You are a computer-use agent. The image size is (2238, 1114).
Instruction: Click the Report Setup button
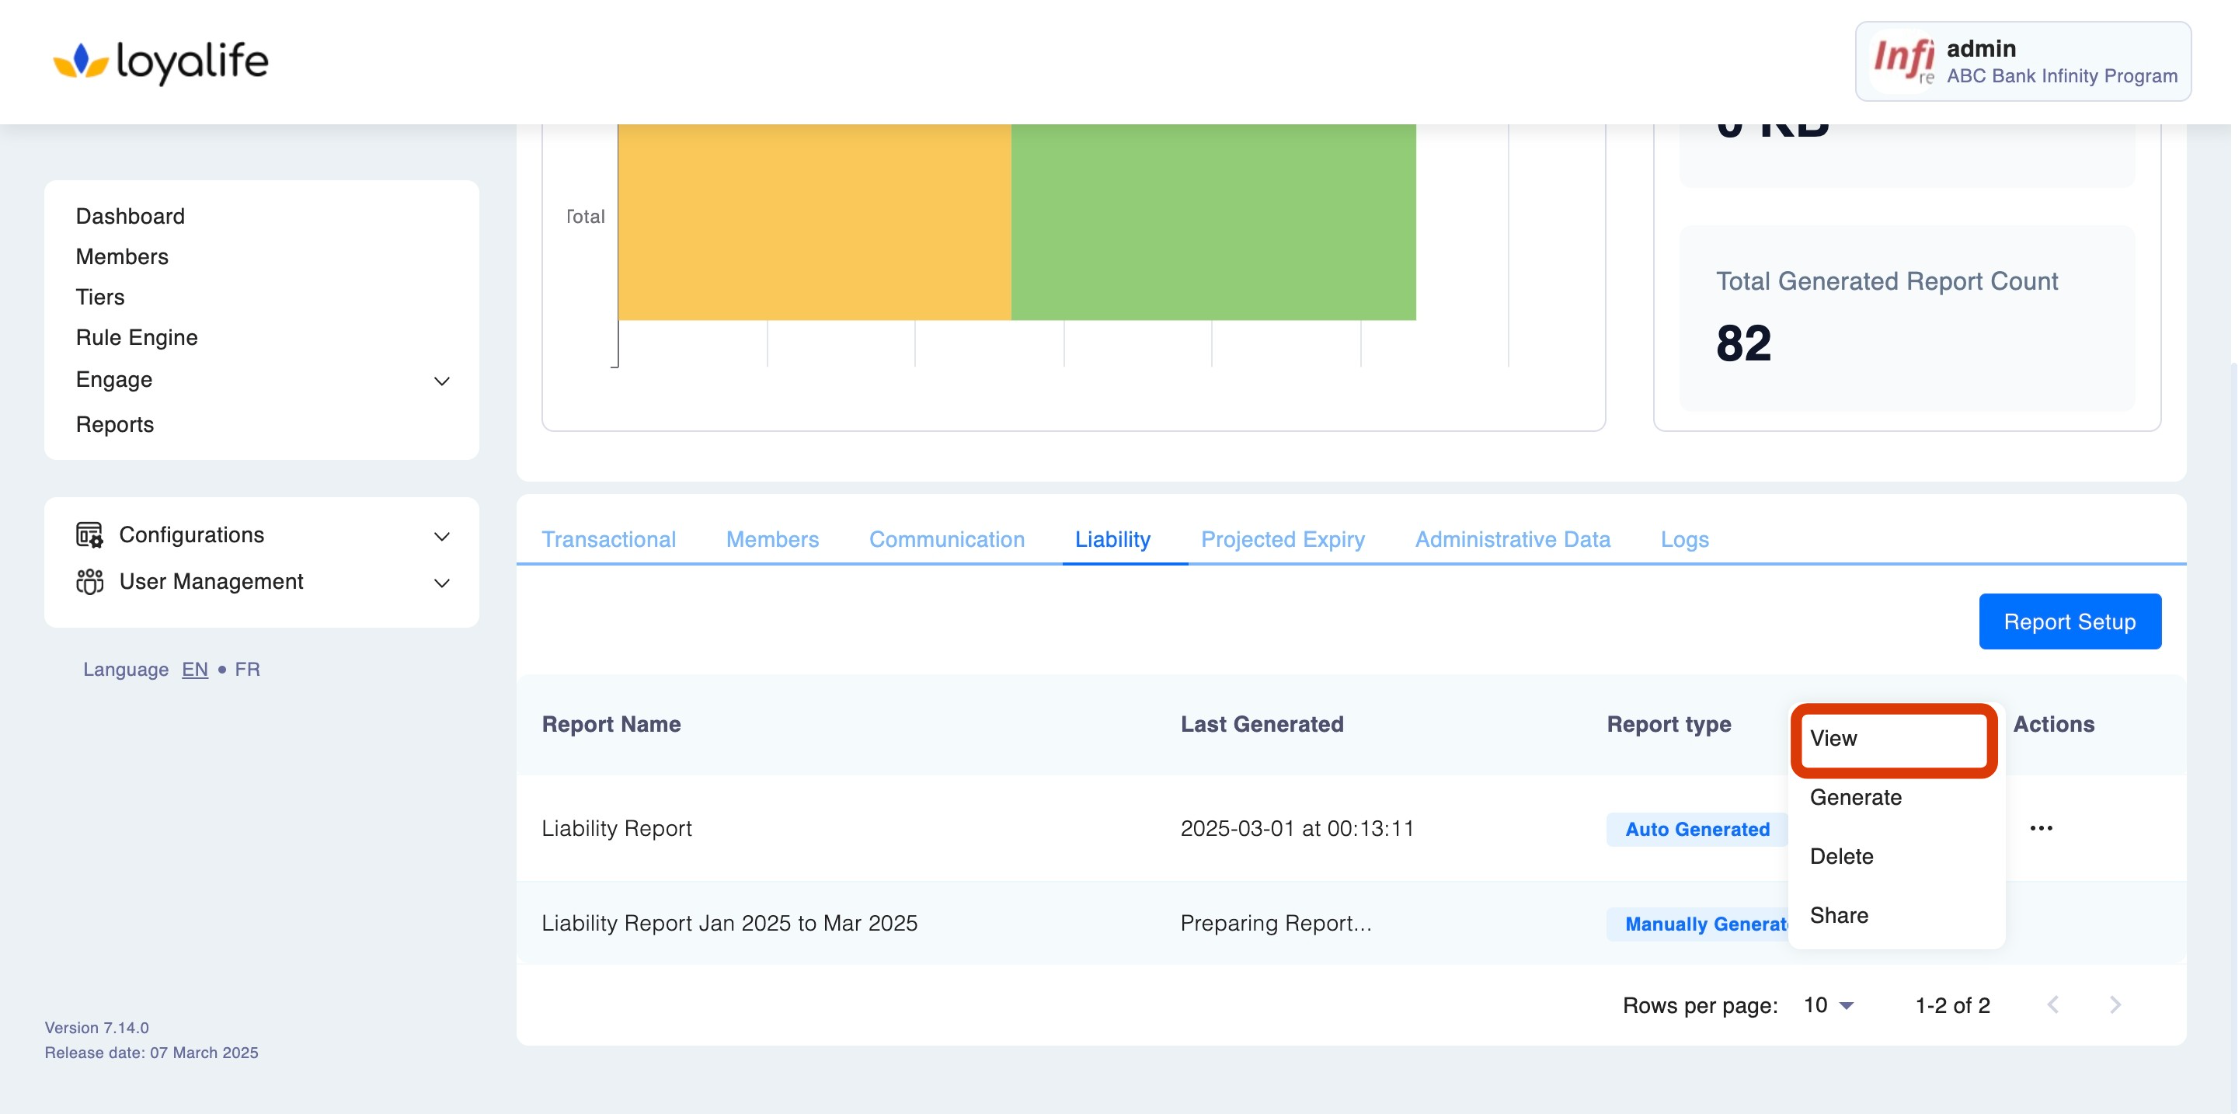pos(2069,621)
